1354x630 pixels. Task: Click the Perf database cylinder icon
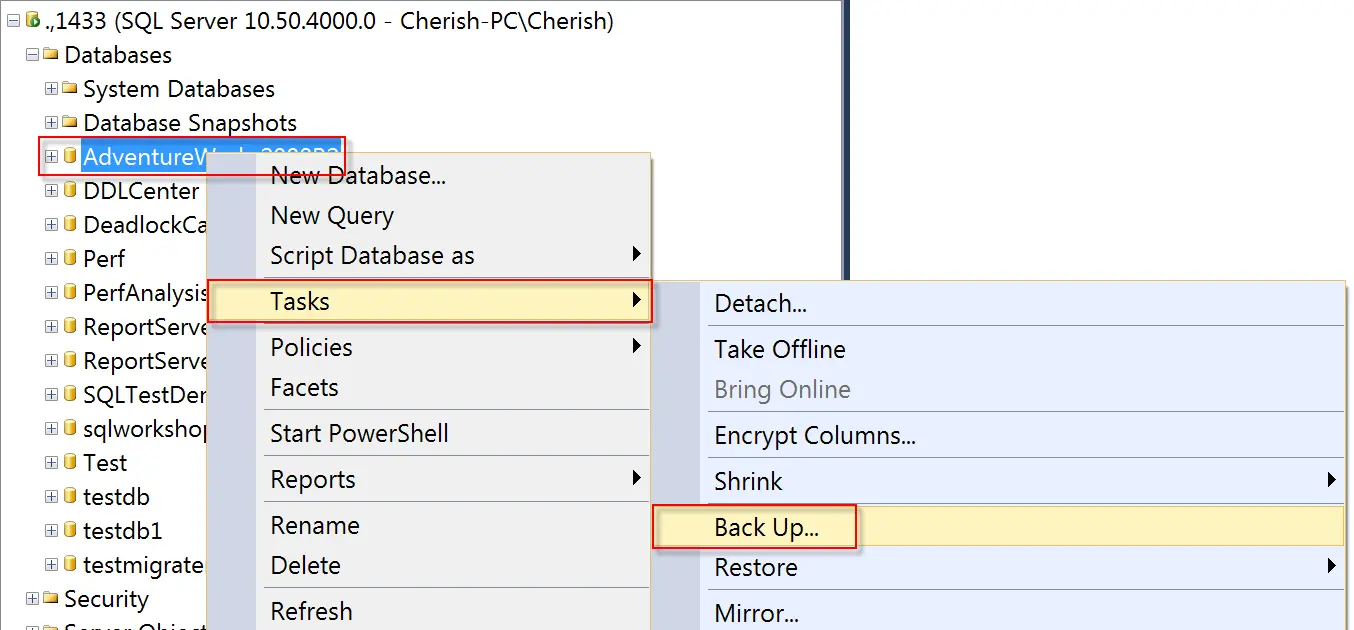[x=70, y=258]
